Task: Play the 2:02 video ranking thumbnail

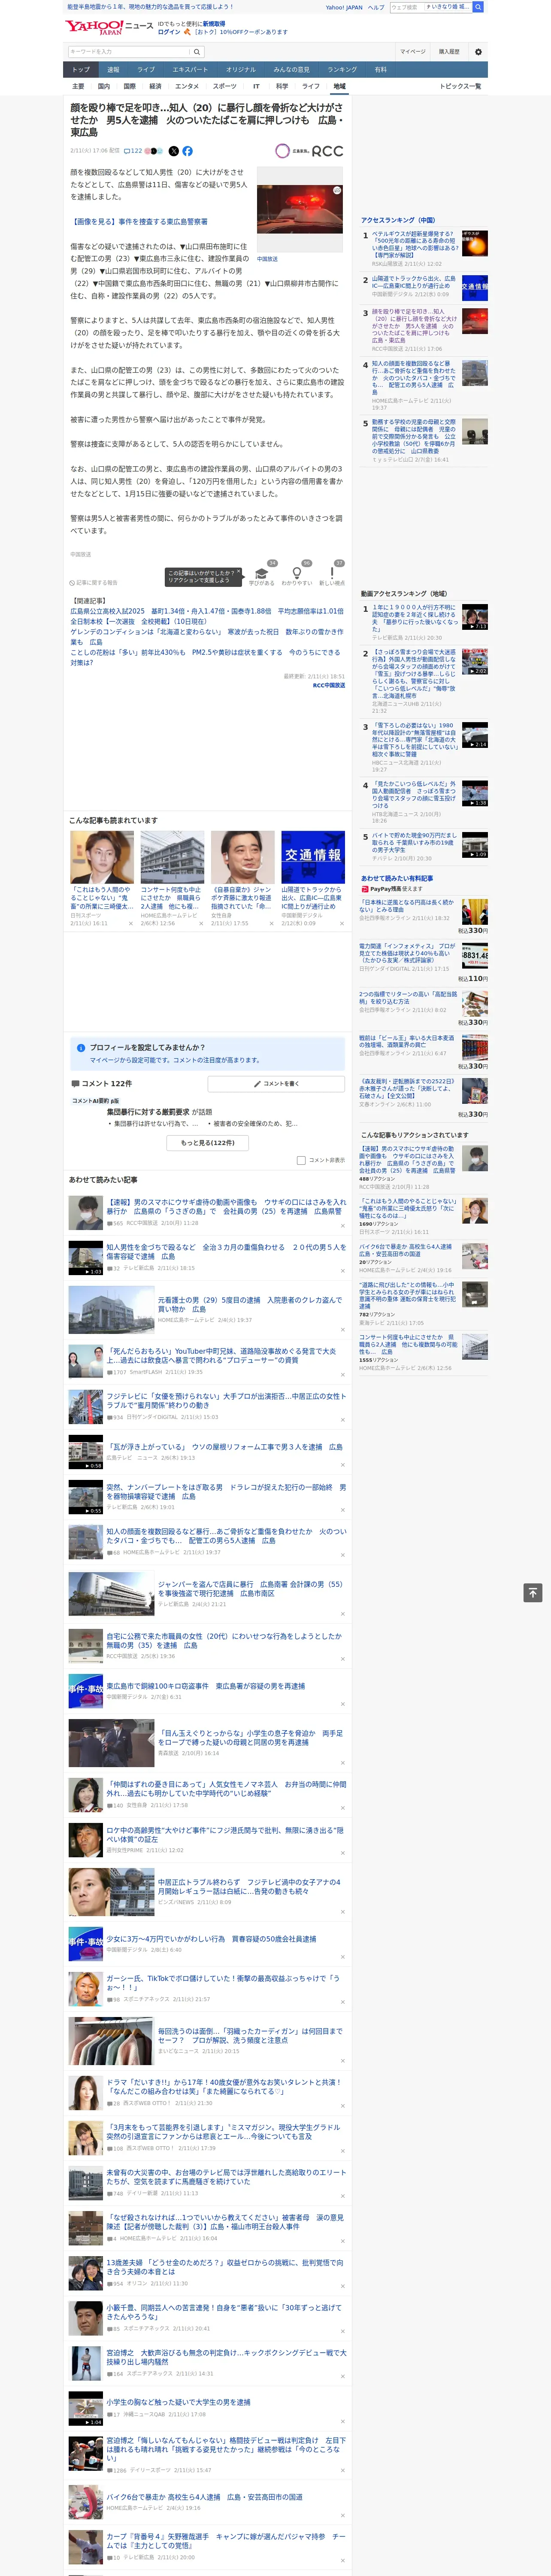Action: tap(475, 661)
